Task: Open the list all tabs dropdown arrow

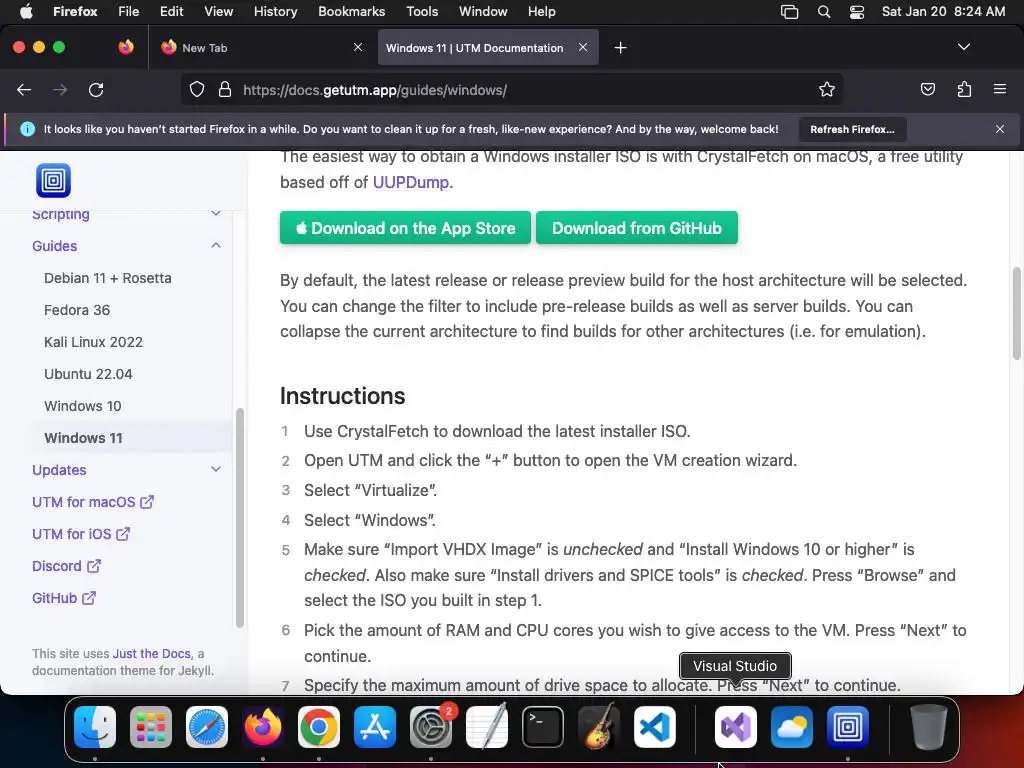Action: (x=963, y=47)
